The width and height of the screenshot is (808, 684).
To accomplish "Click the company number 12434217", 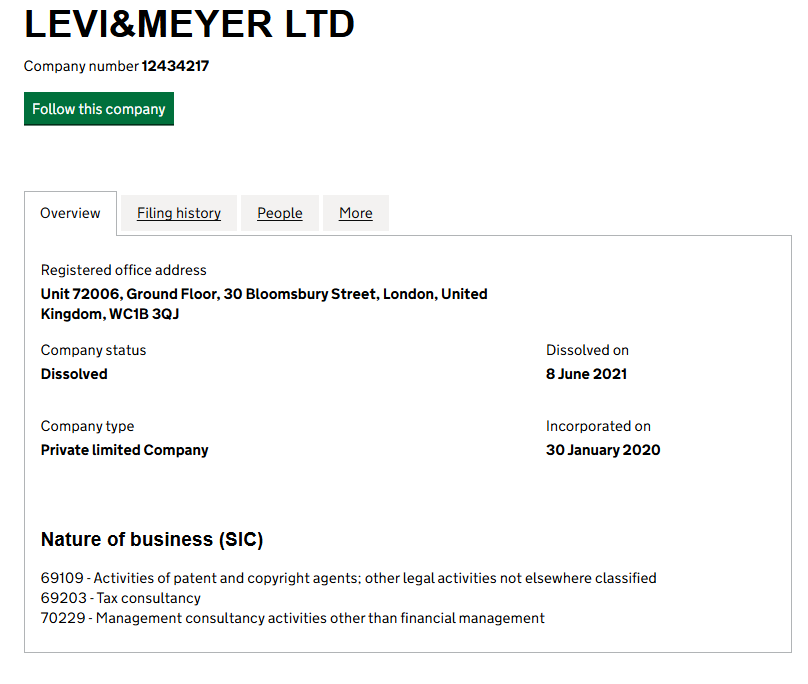I will (175, 66).
